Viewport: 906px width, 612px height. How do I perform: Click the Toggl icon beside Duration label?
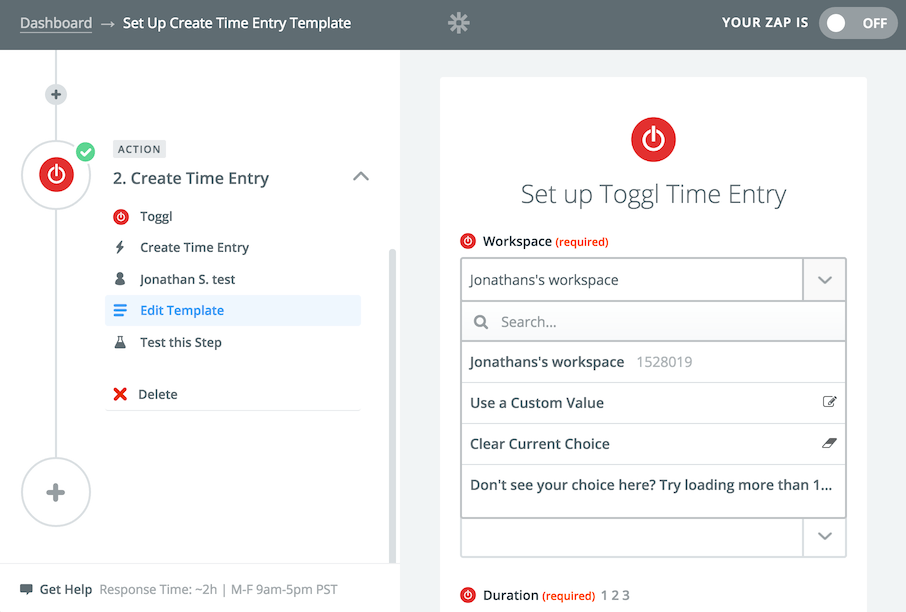(x=467, y=595)
